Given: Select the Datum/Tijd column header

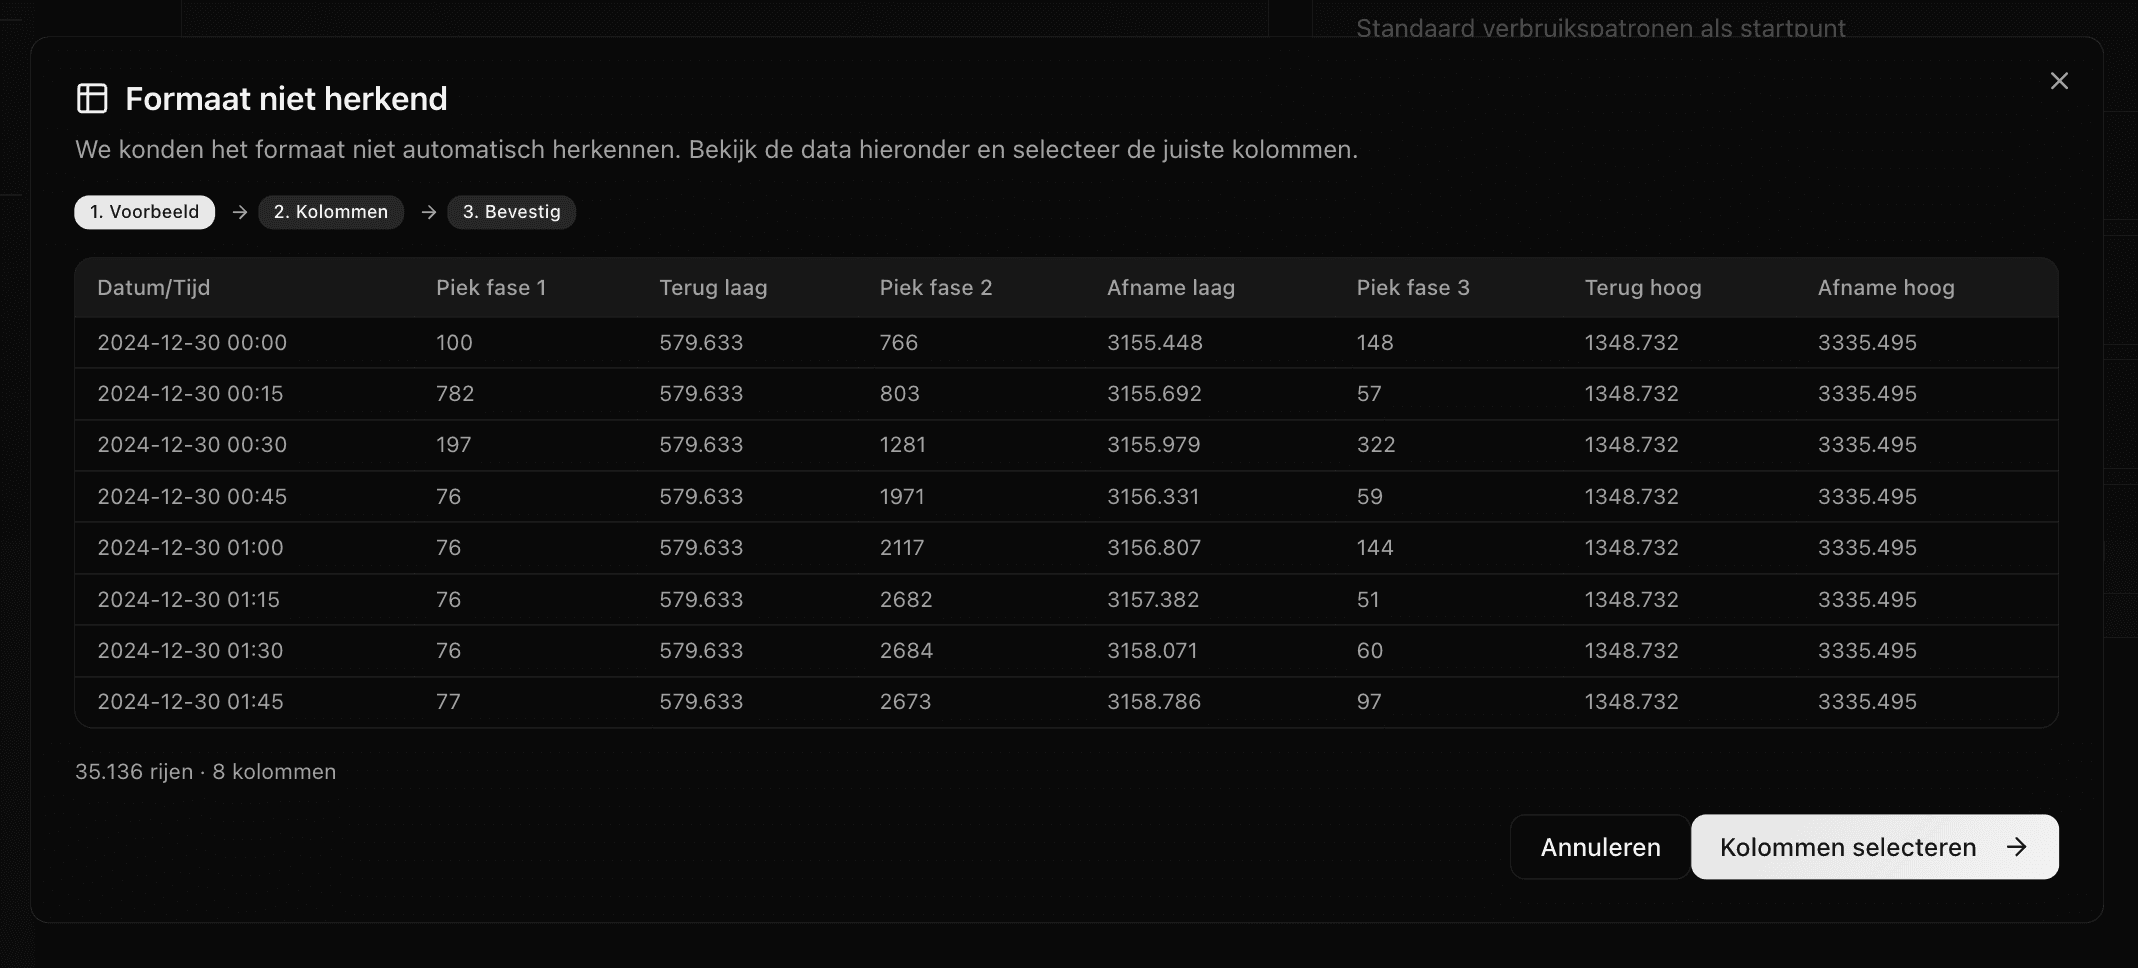Looking at the screenshot, I should (x=153, y=288).
